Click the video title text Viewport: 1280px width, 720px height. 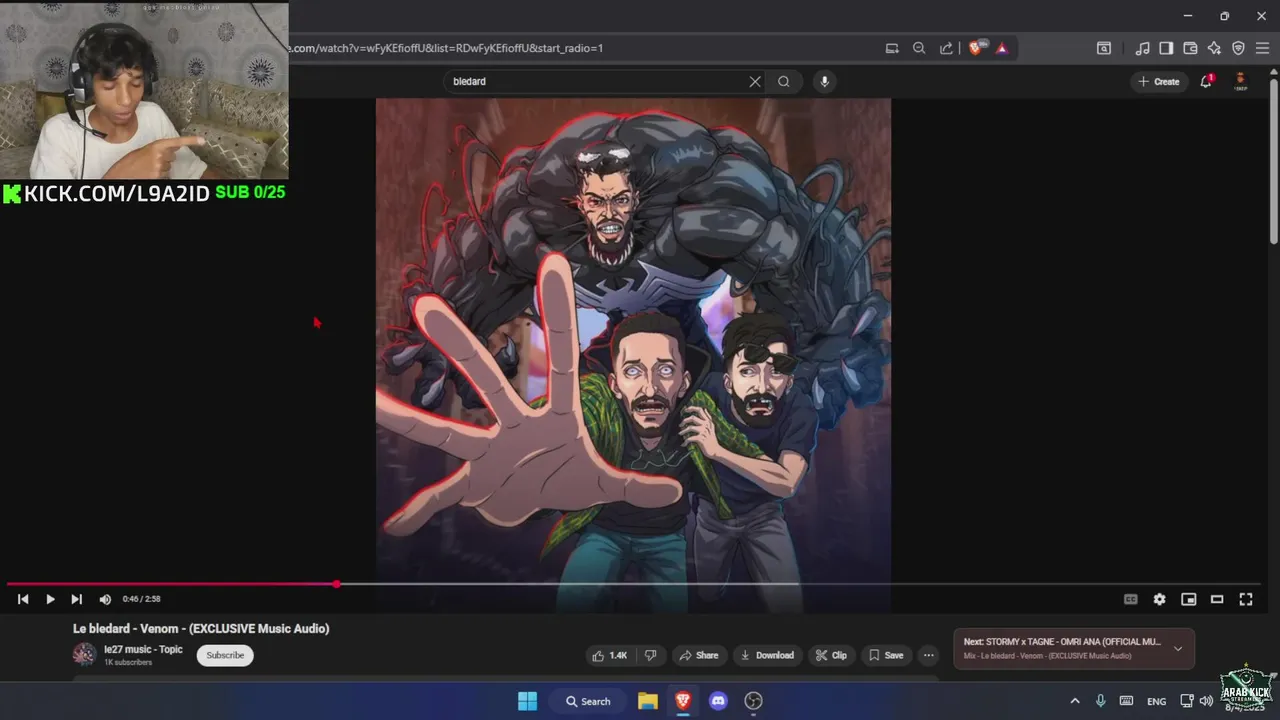point(201,629)
